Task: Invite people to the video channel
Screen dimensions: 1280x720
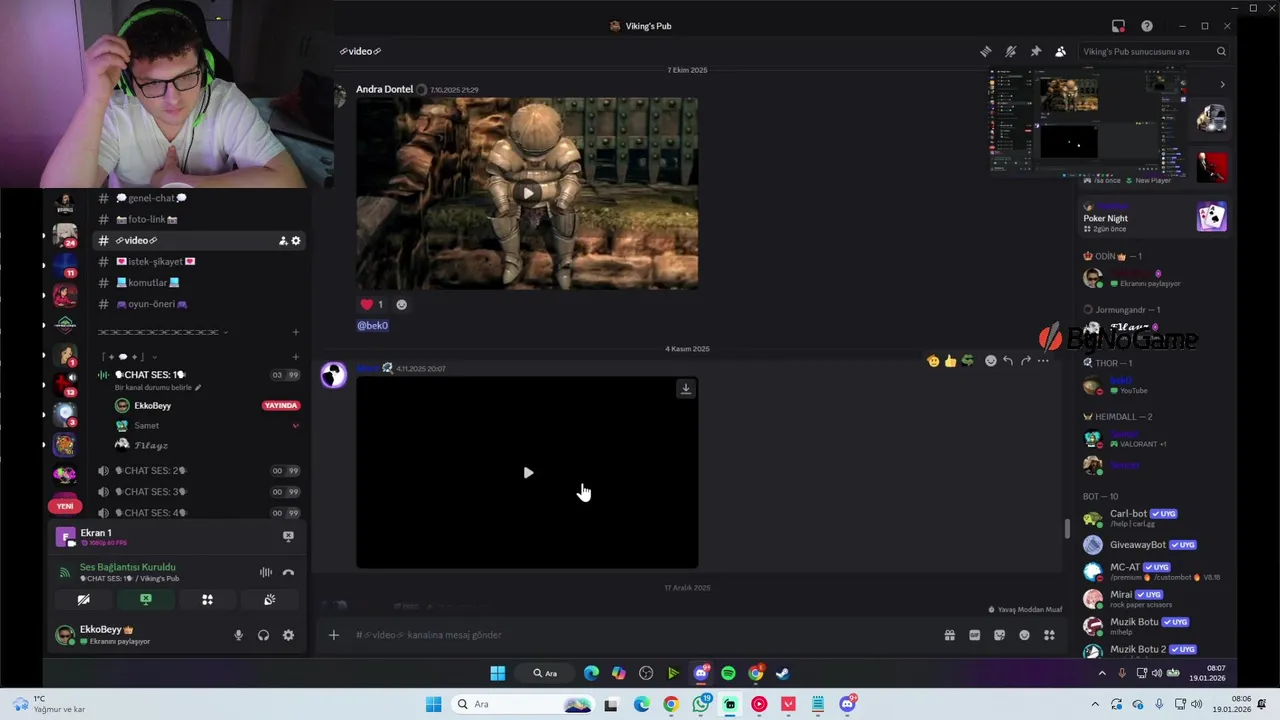Action: pyautogui.click(x=283, y=241)
